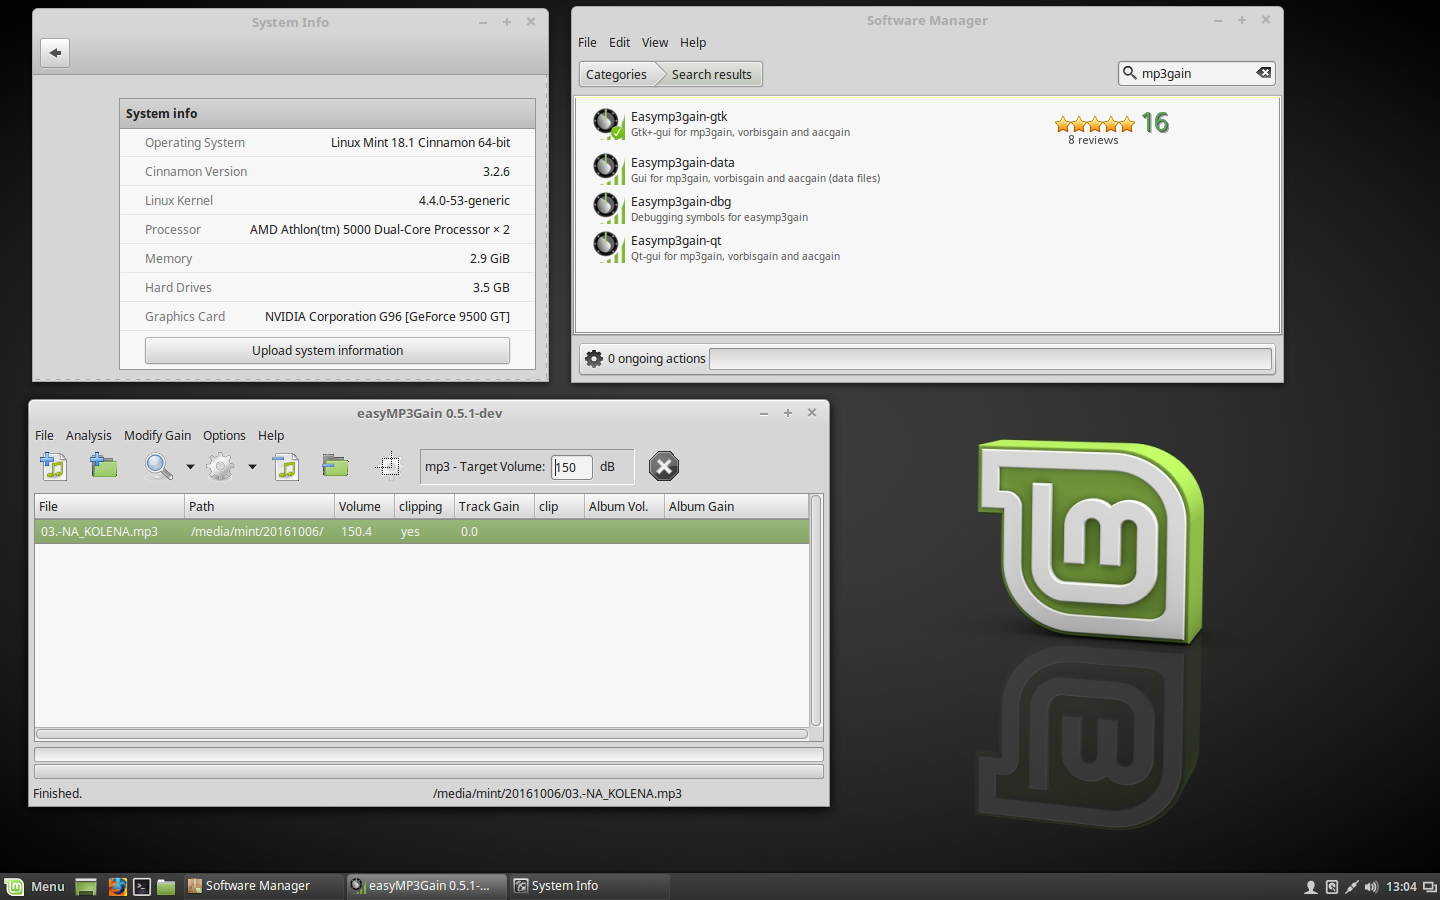Click the Easymp3gain-dbg package icon
Screen dimensions: 1440x900
(x=608, y=208)
